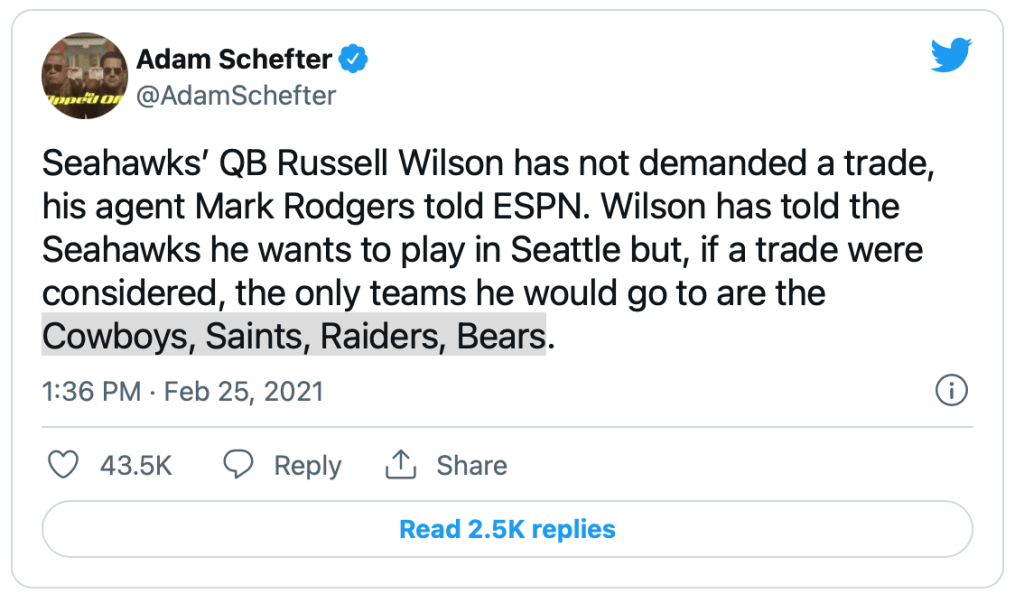This screenshot has height=603, width=1024.
Task: Open the tweet info circle icon
Action: [x=950, y=390]
